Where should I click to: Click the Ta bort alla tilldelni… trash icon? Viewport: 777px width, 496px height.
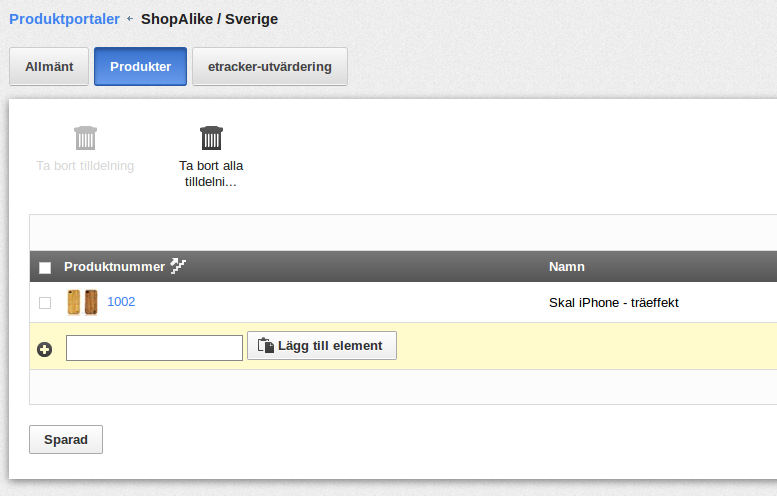[x=211, y=138]
